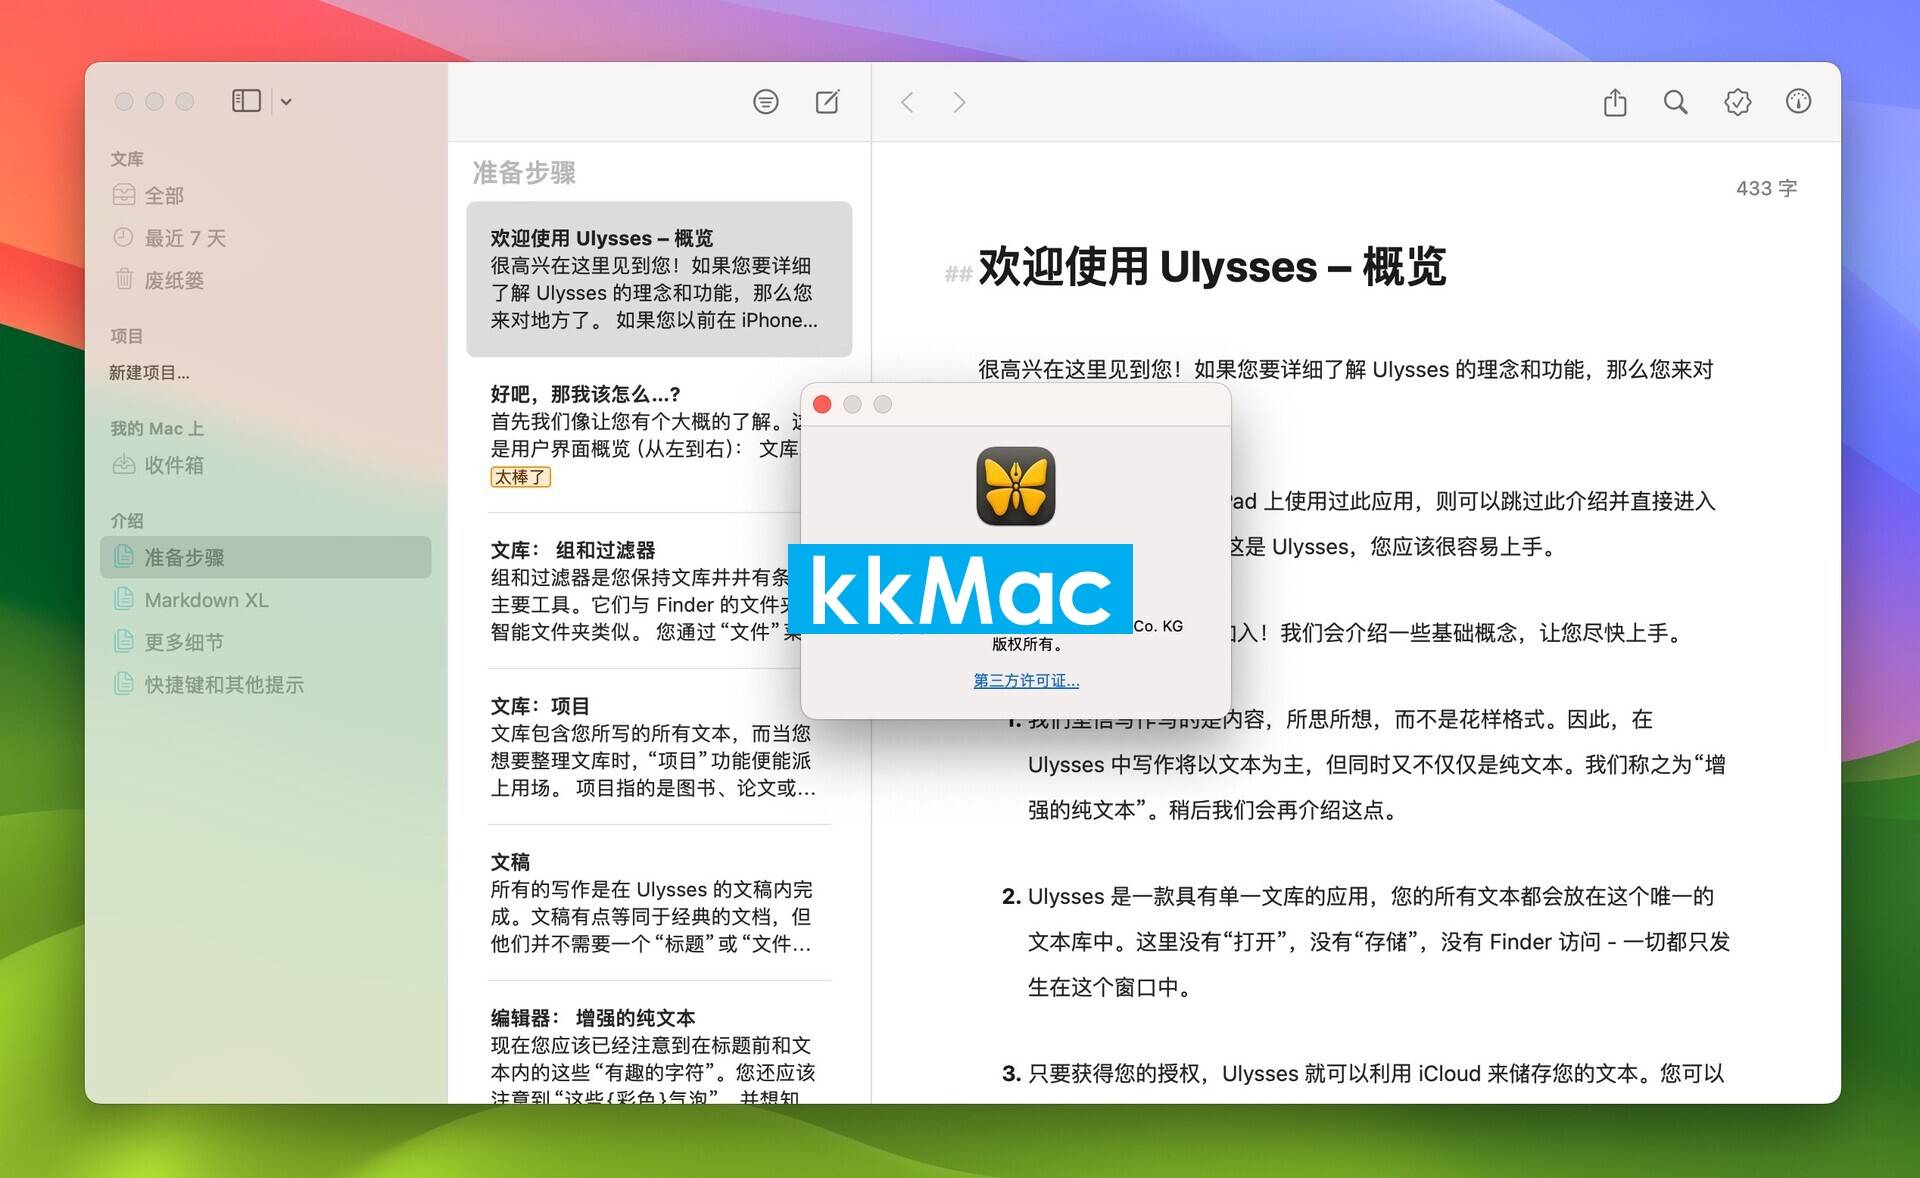The width and height of the screenshot is (1920, 1178).
Task: Click the 项目 sidebar section header
Action: [x=127, y=336]
